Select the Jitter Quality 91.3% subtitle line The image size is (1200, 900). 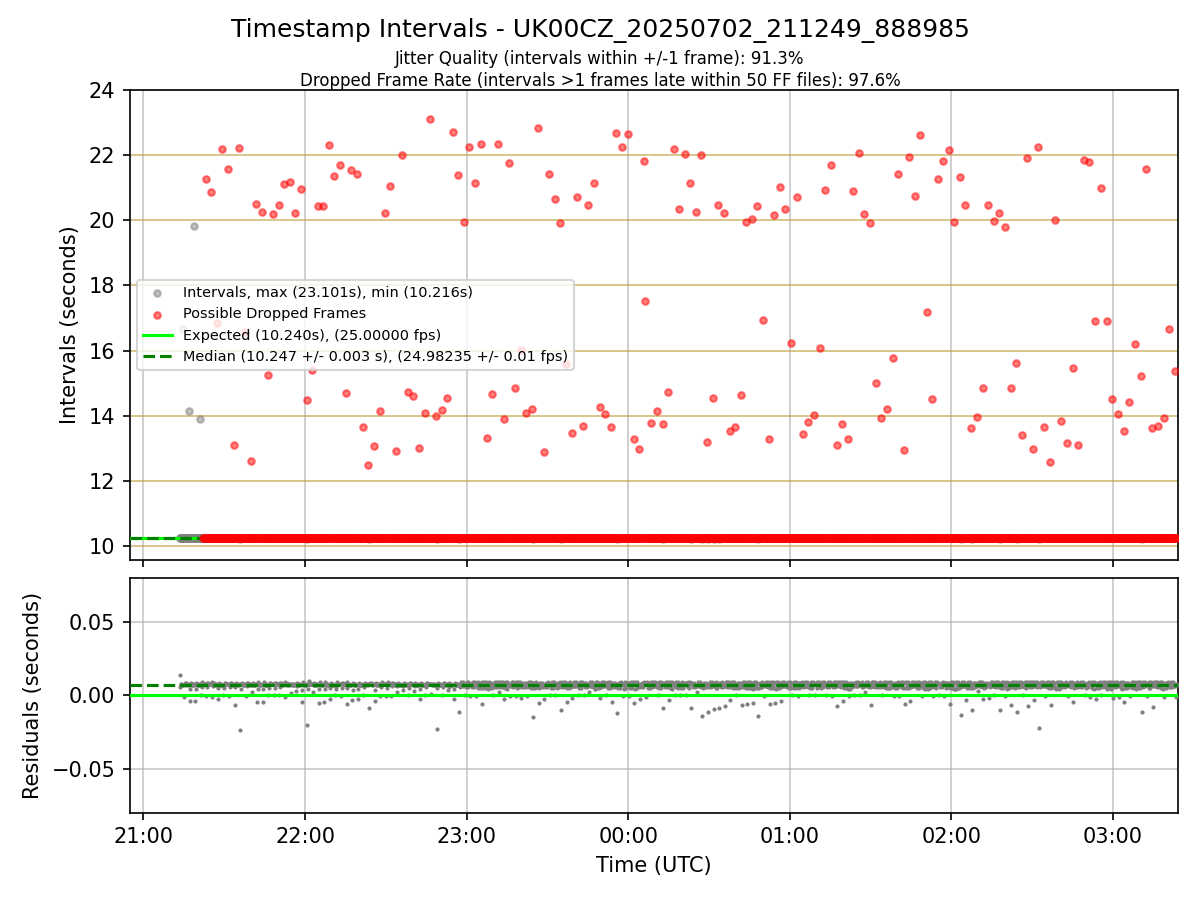click(600, 58)
